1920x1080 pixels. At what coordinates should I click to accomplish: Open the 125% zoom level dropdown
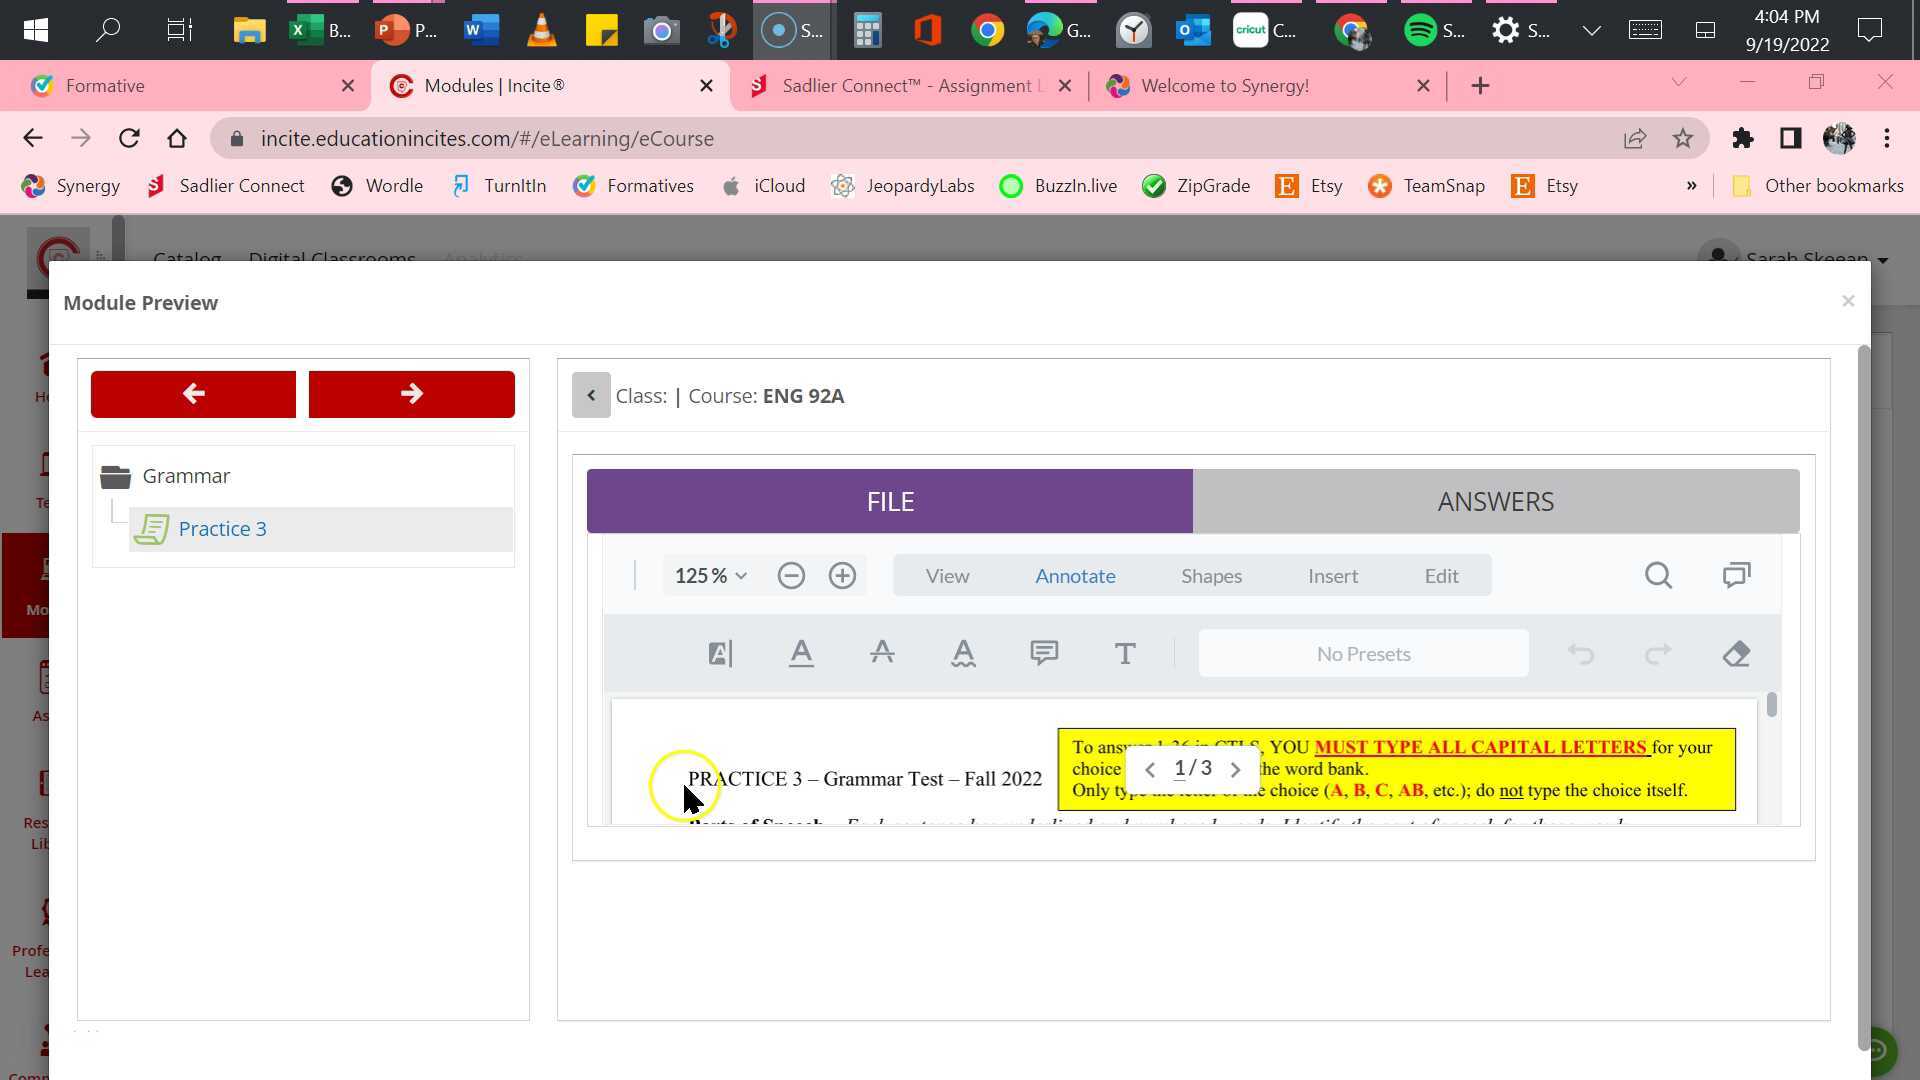(711, 576)
